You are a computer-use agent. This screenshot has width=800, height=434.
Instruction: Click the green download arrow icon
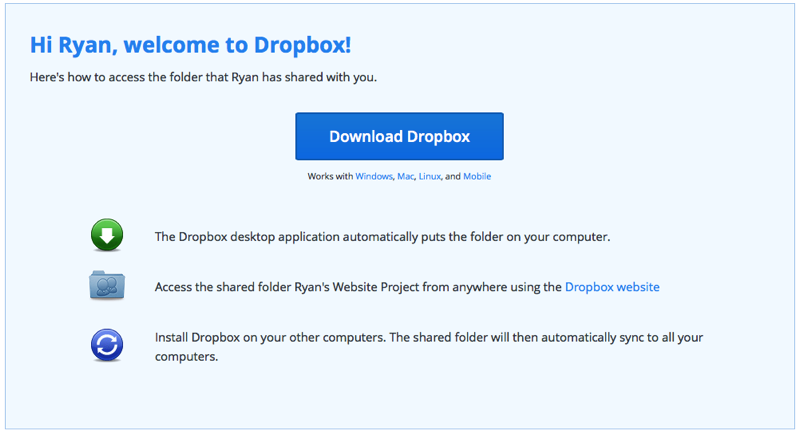(107, 235)
